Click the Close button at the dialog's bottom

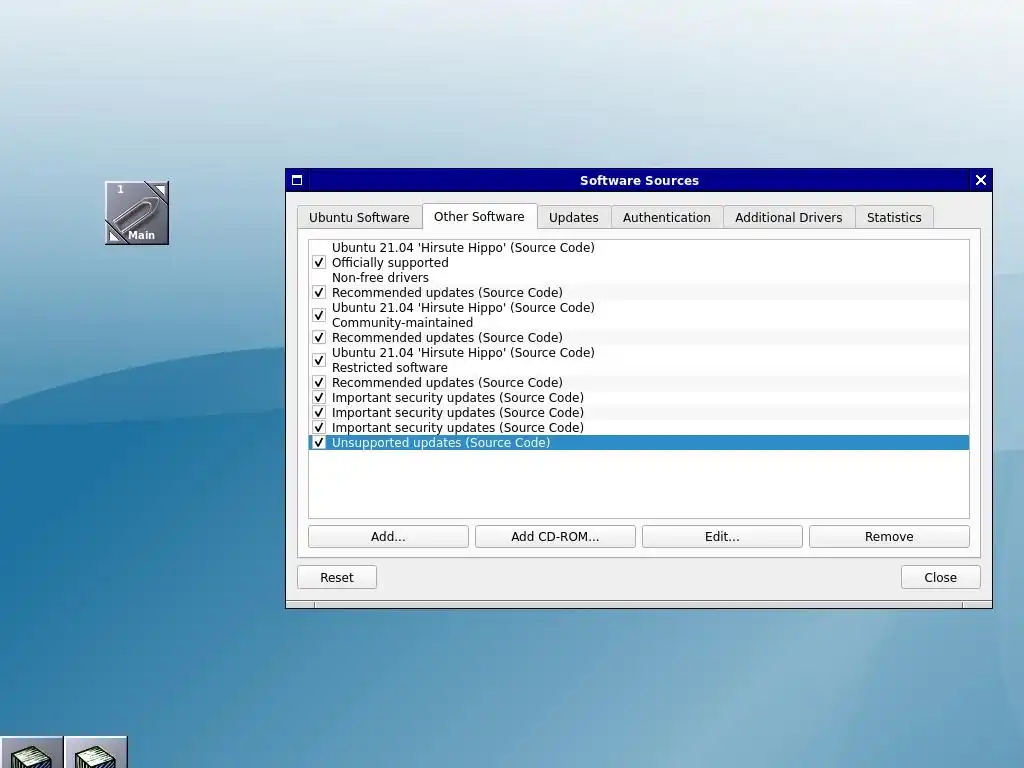click(x=940, y=577)
